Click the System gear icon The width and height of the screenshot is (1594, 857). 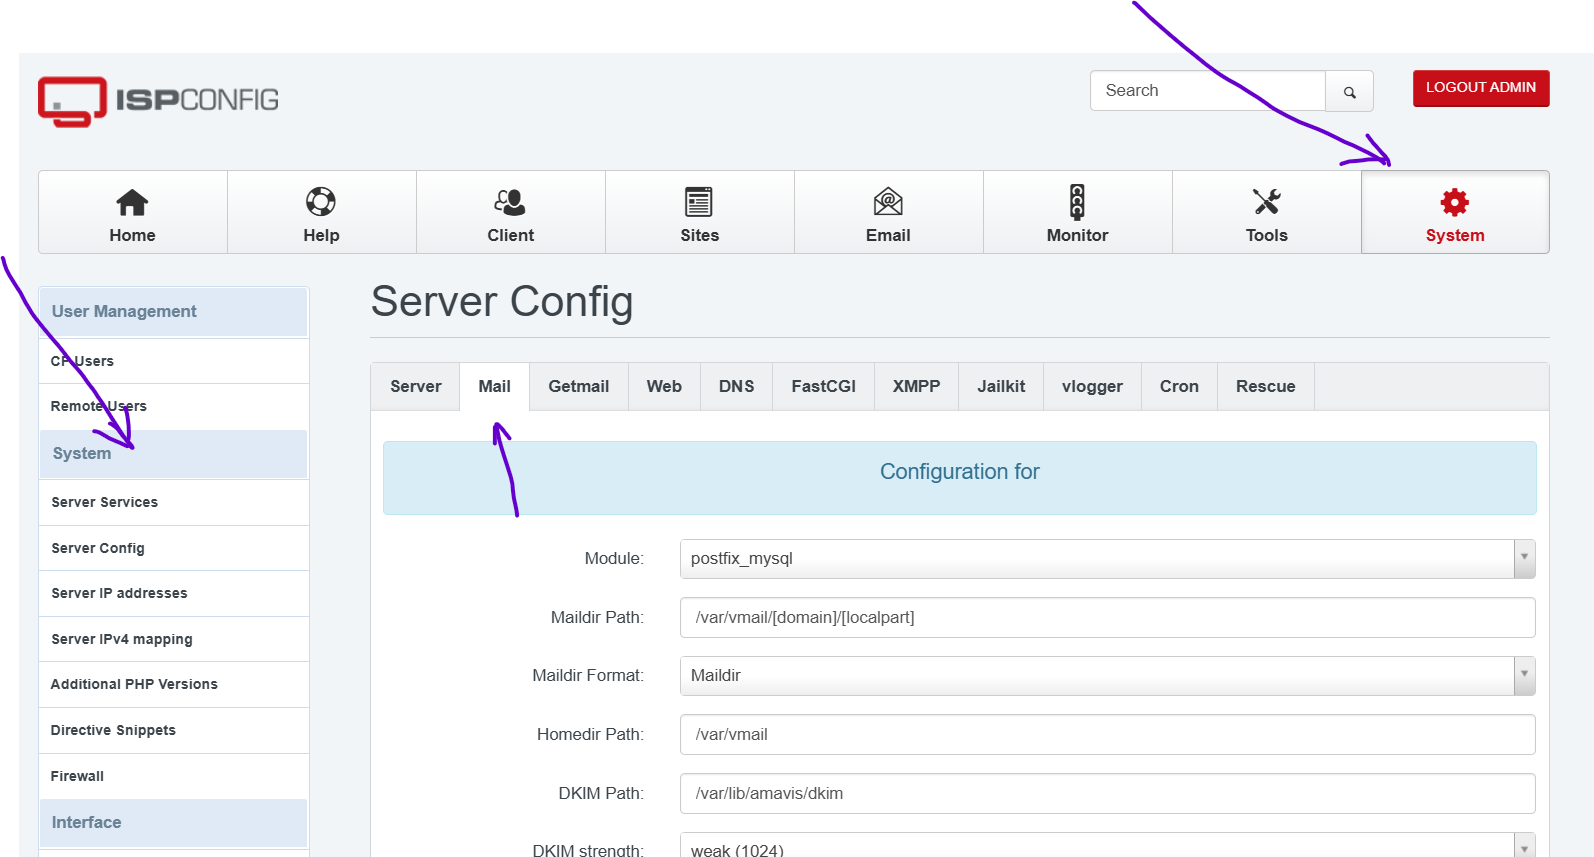[1454, 203]
